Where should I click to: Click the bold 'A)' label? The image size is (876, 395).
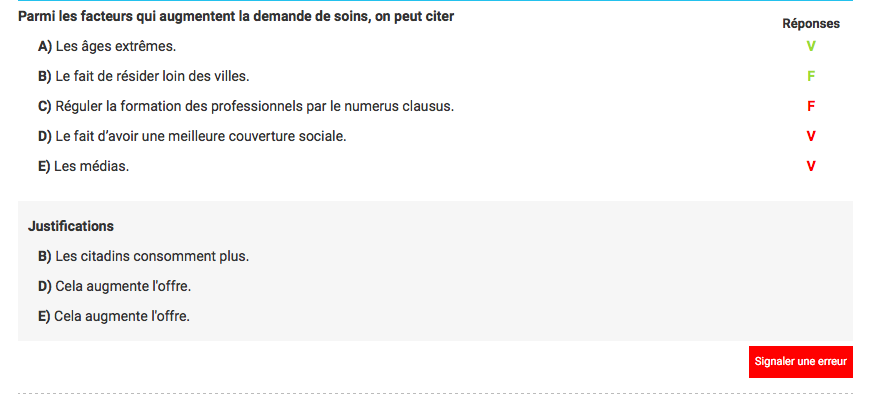45,47
